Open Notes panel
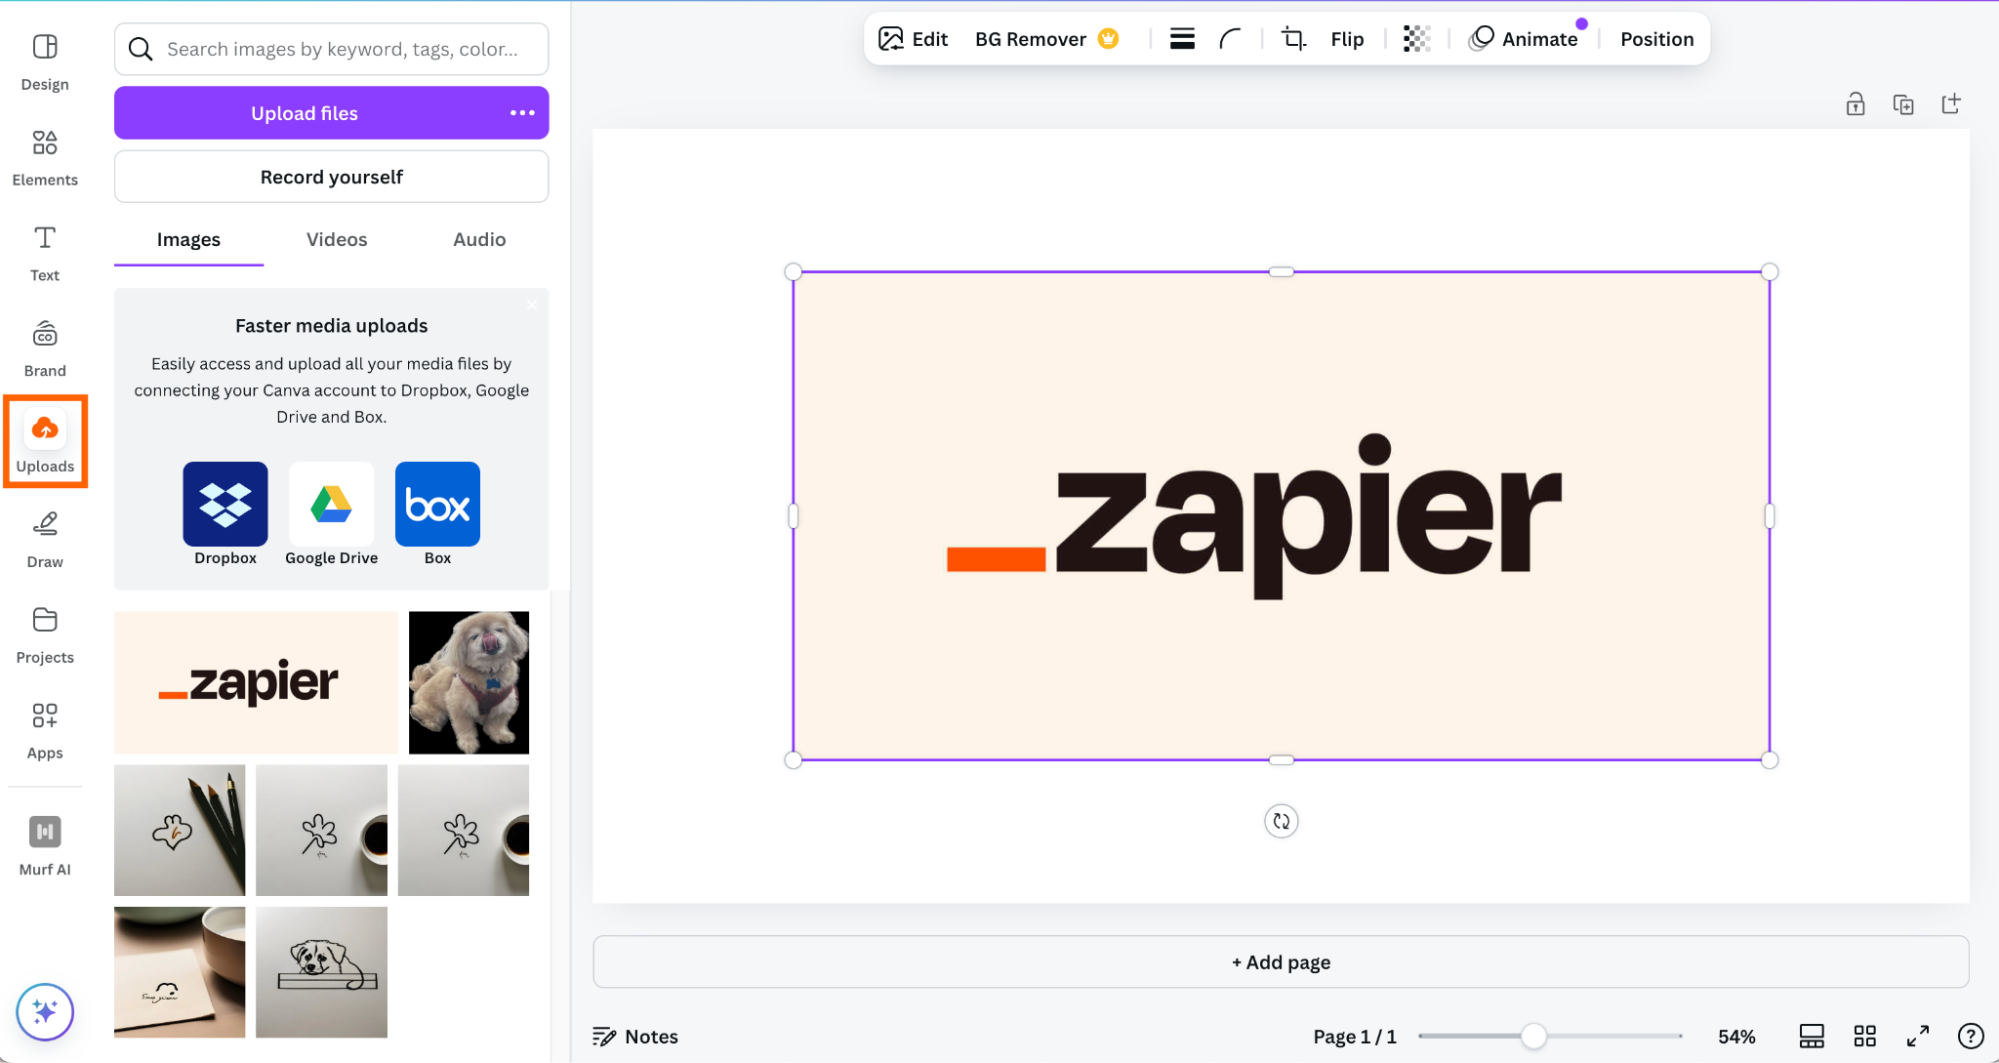Screen dimensions: 1999x1063 pos(635,1036)
